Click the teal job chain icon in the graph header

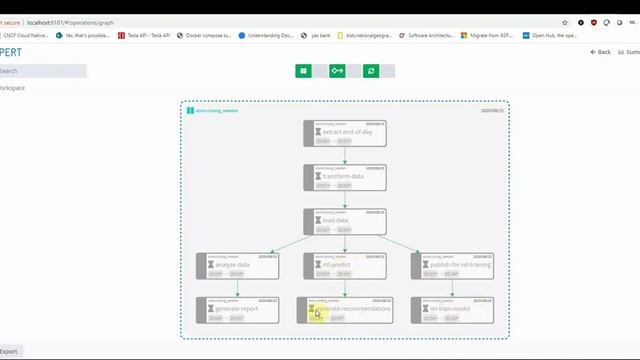(x=190, y=111)
